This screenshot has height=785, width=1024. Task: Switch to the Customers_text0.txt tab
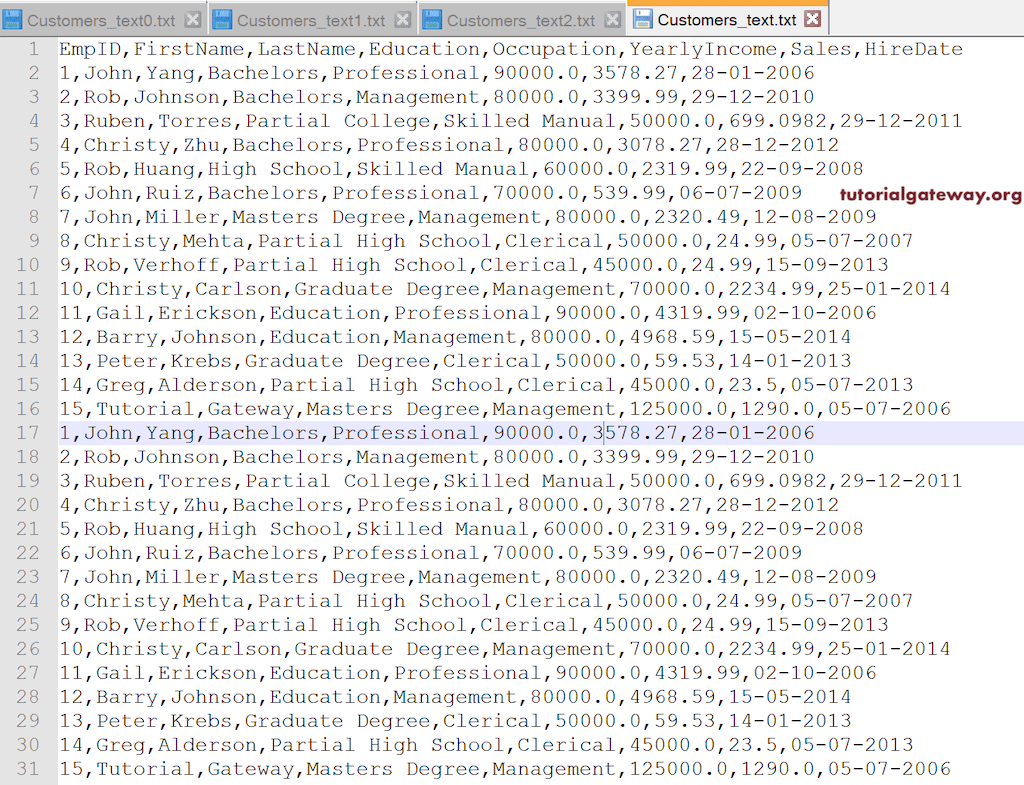point(101,21)
